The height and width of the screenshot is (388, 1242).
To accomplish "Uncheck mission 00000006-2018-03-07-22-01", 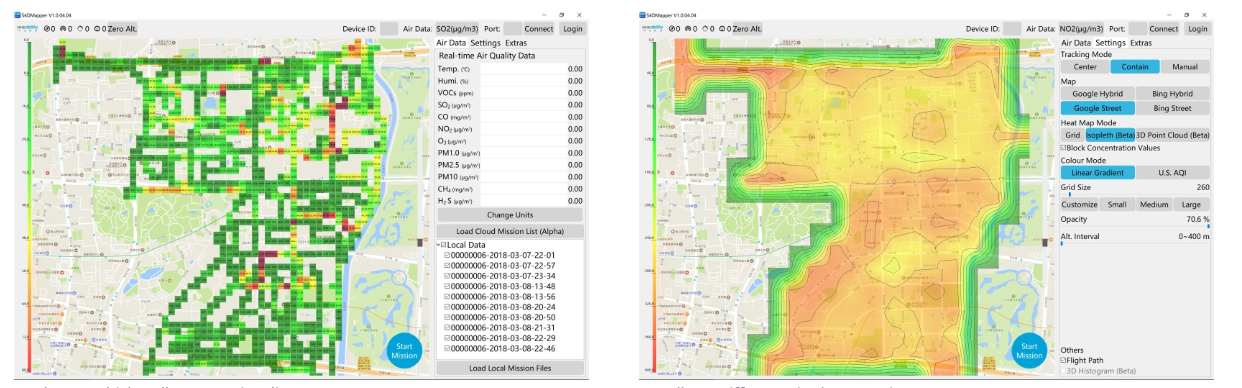I will [447, 255].
